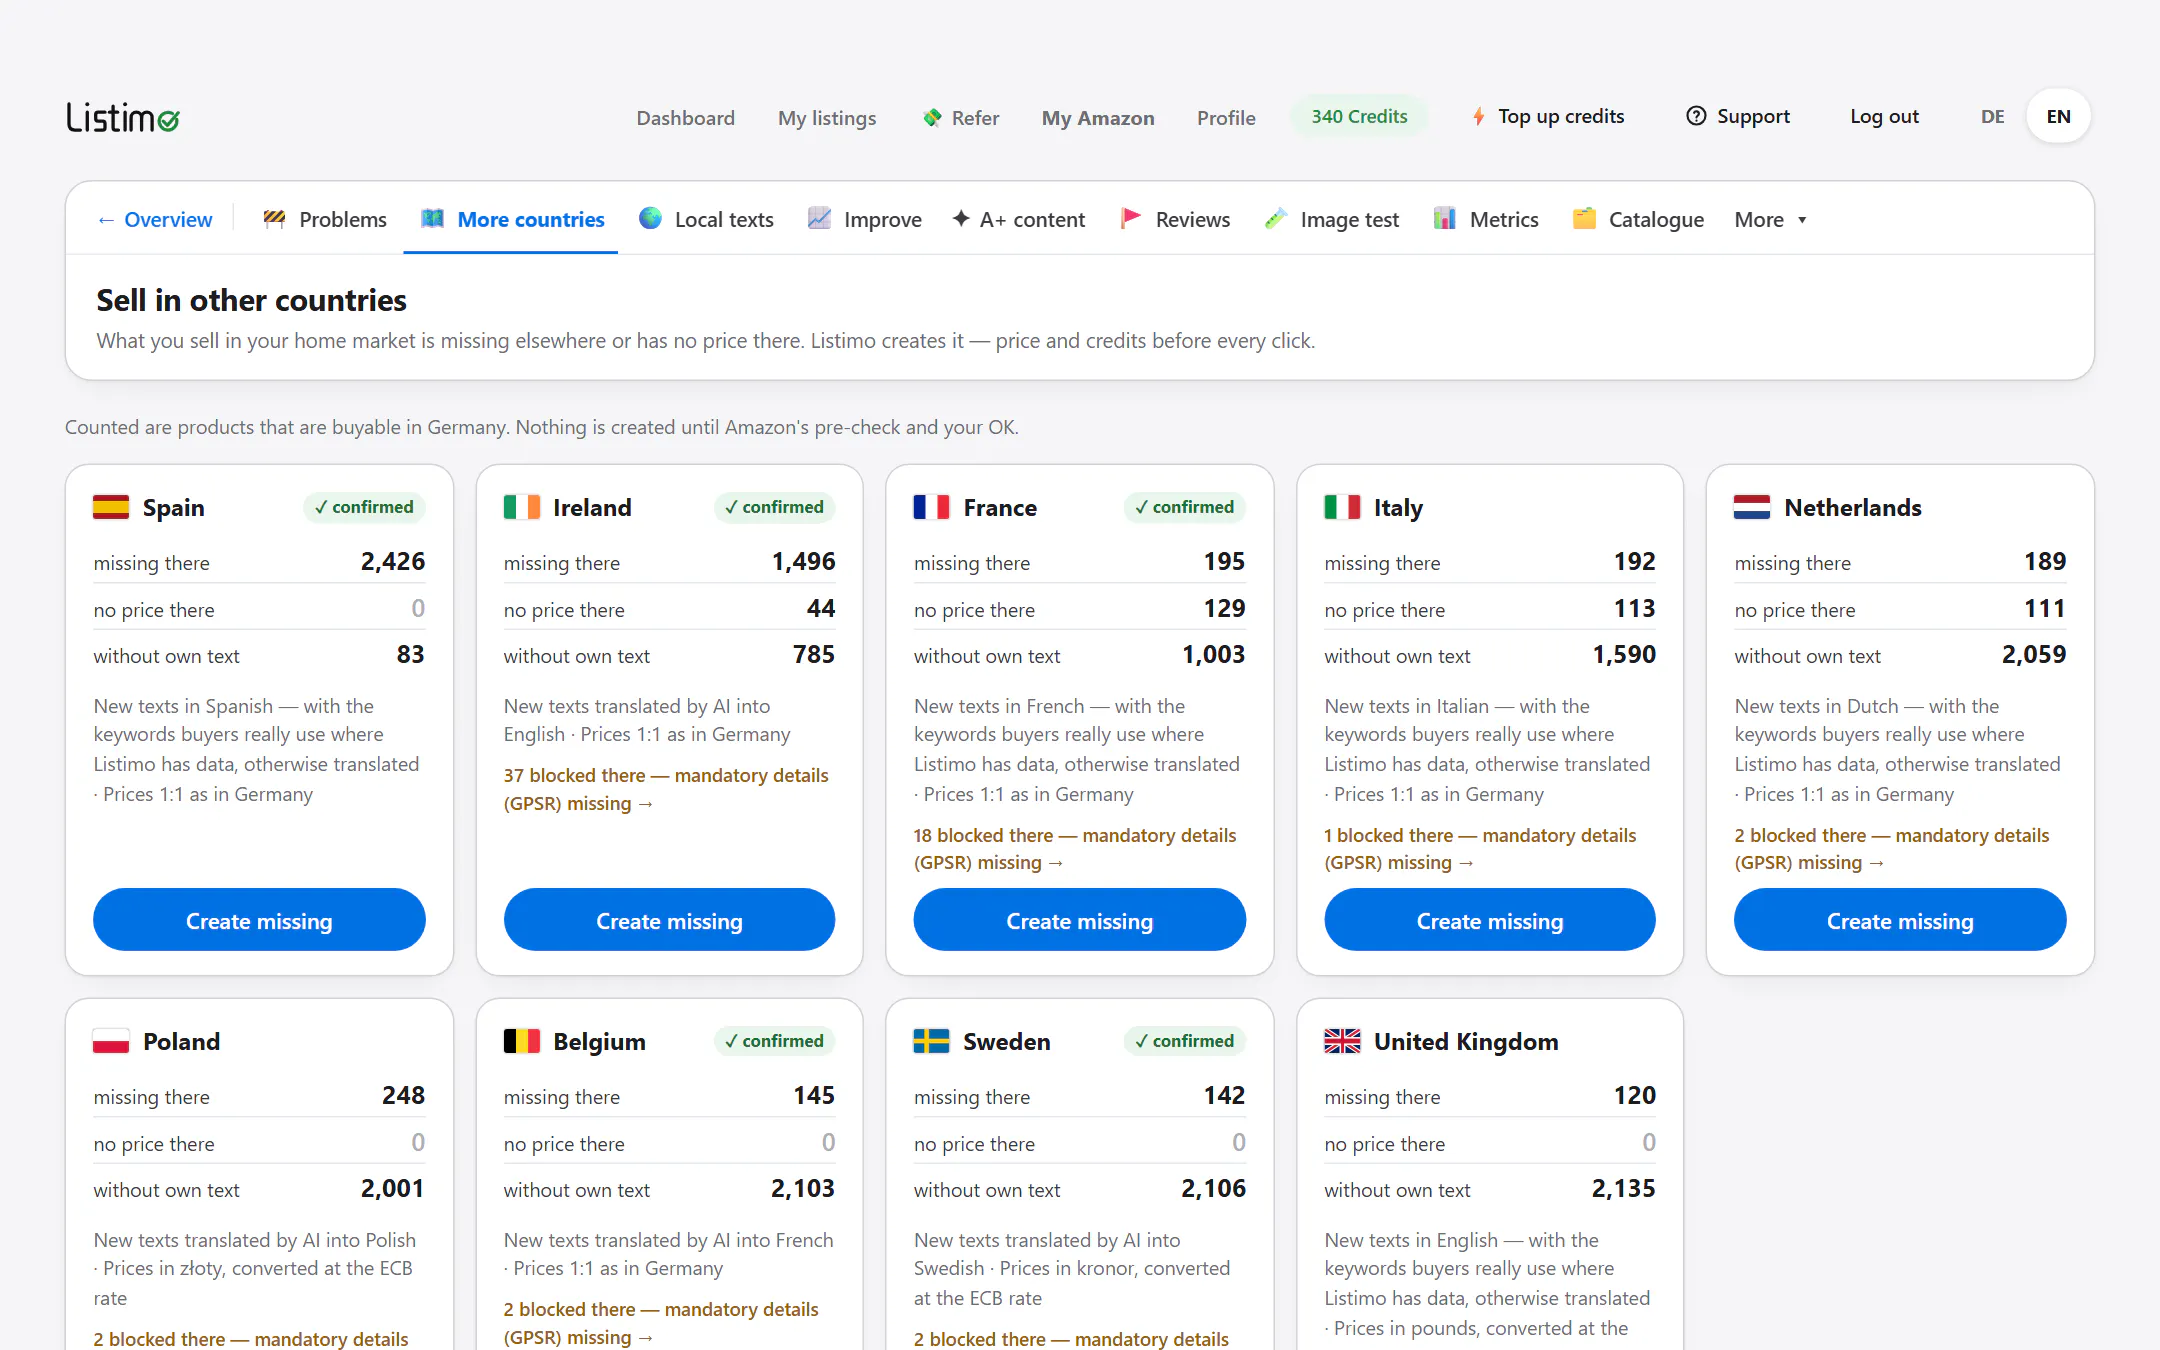The height and width of the screenshot is (1350, 2160).
Task: Click the Netherlands flag icon
Action: tap(1752, 507)
